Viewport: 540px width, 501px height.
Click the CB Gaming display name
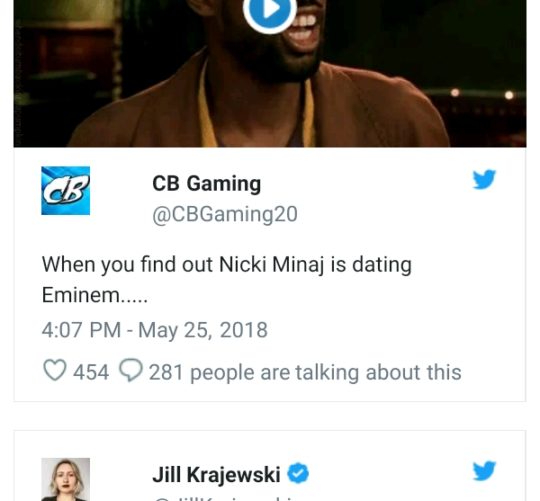(x=206, y=183)
